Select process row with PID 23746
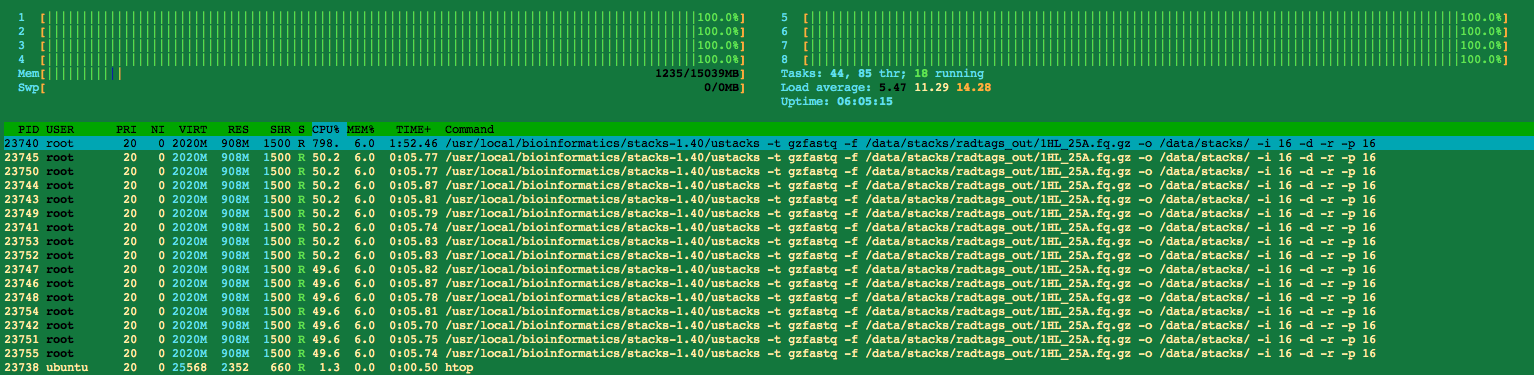This screenshot has width=1534, height=375. click(x=767, y=283)
